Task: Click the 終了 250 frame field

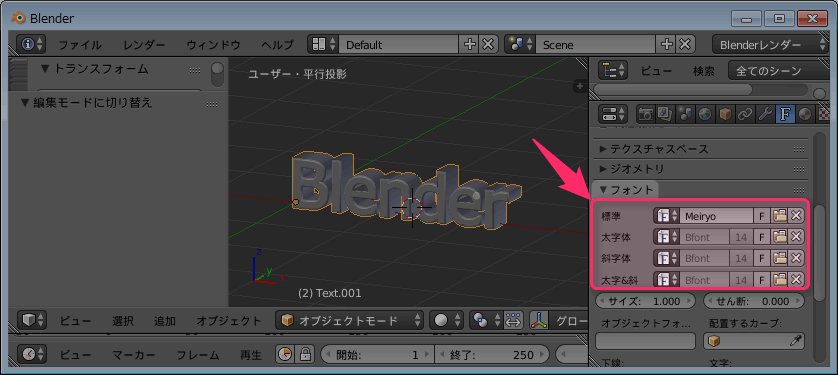Action: (x=492, y=355)
